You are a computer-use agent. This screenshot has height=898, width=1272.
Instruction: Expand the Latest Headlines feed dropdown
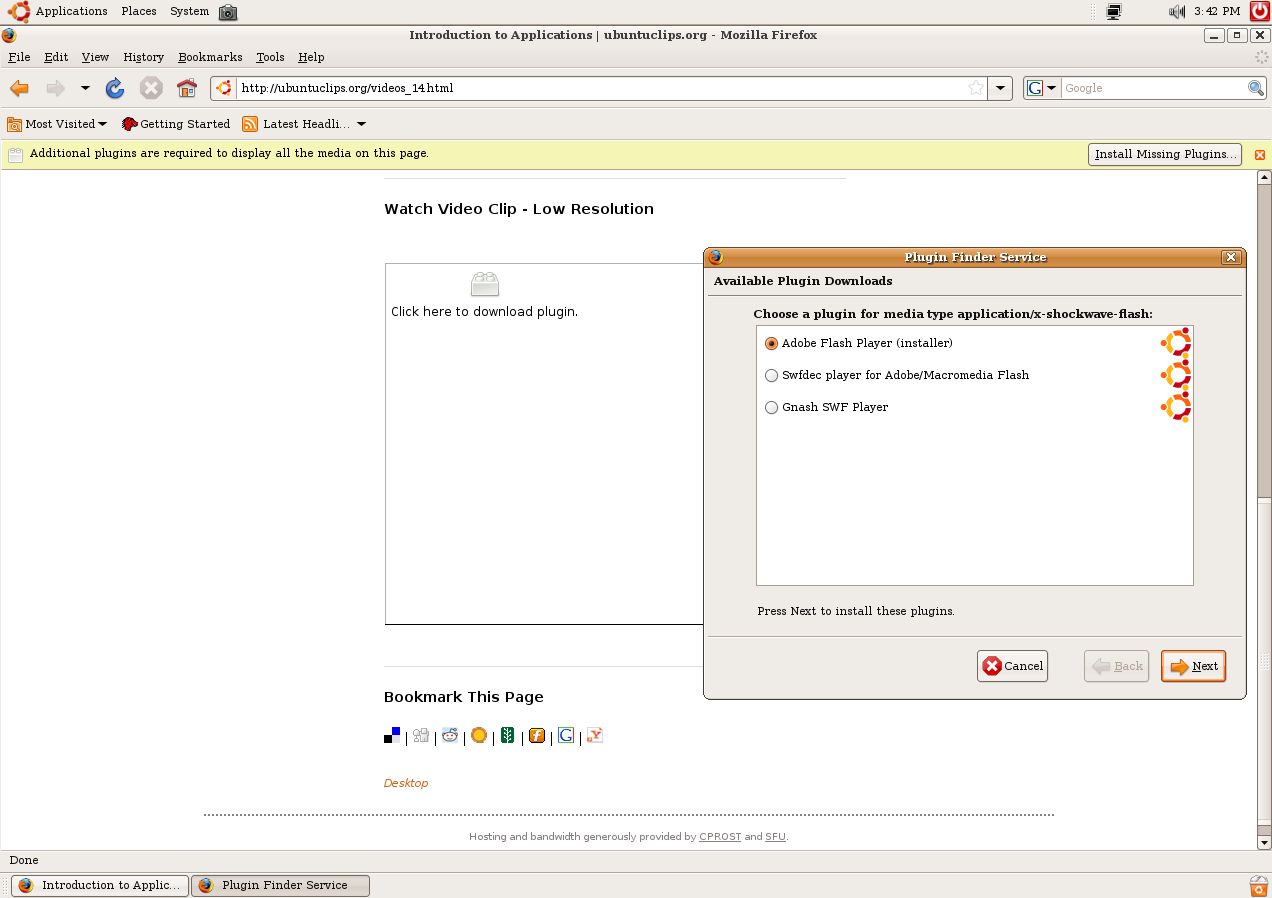361,124
